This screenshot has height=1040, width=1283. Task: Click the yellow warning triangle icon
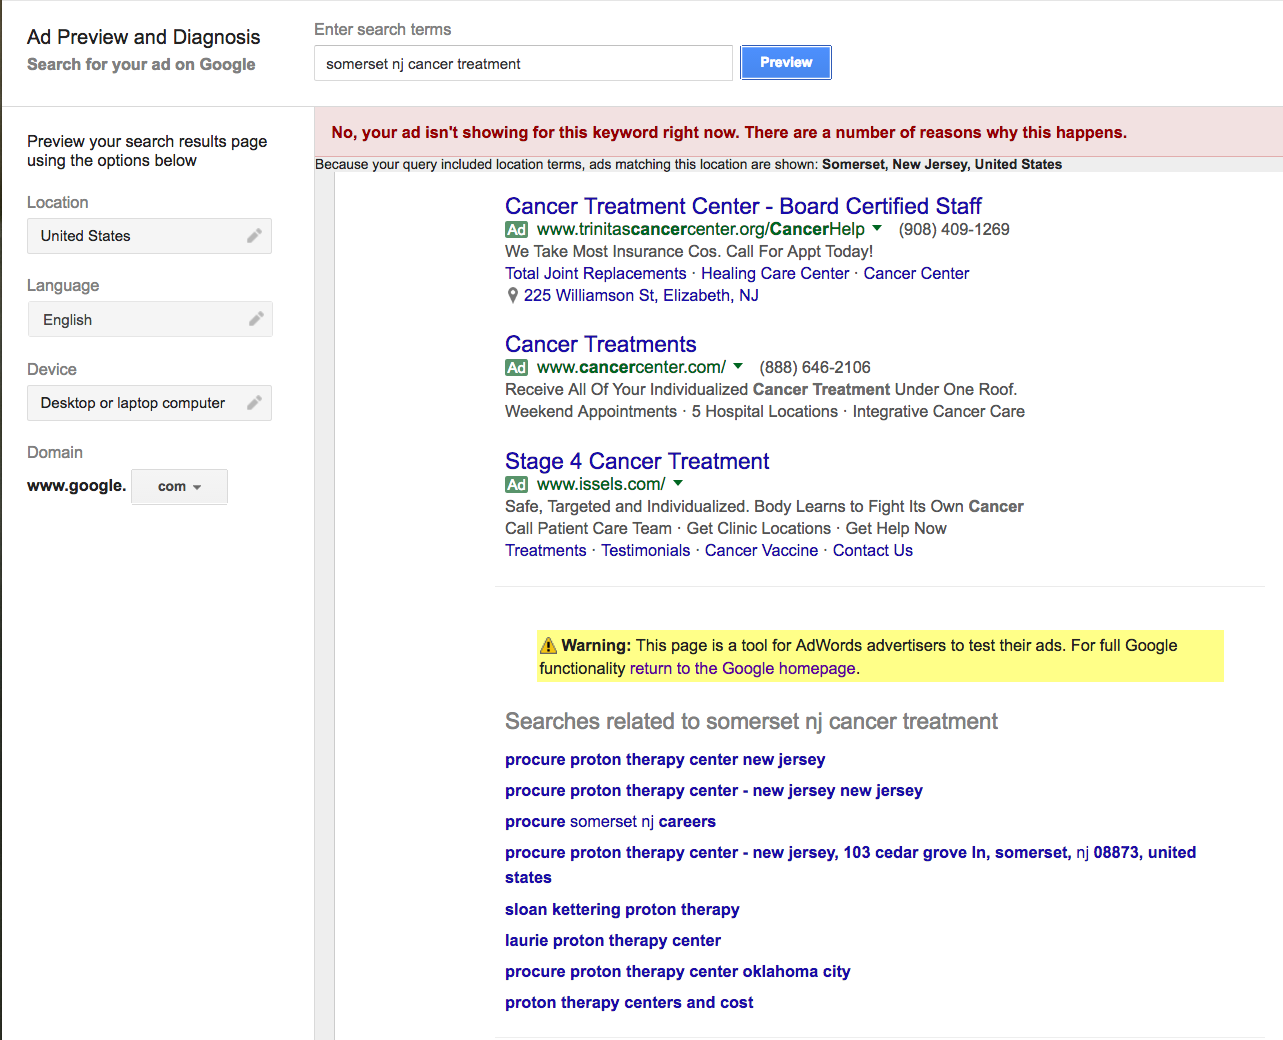point(548,645)
